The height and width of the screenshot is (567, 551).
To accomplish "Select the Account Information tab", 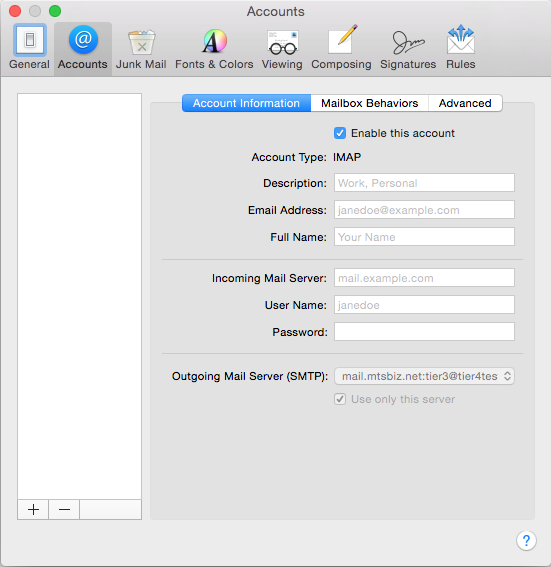I will click(x=246, y=103).
